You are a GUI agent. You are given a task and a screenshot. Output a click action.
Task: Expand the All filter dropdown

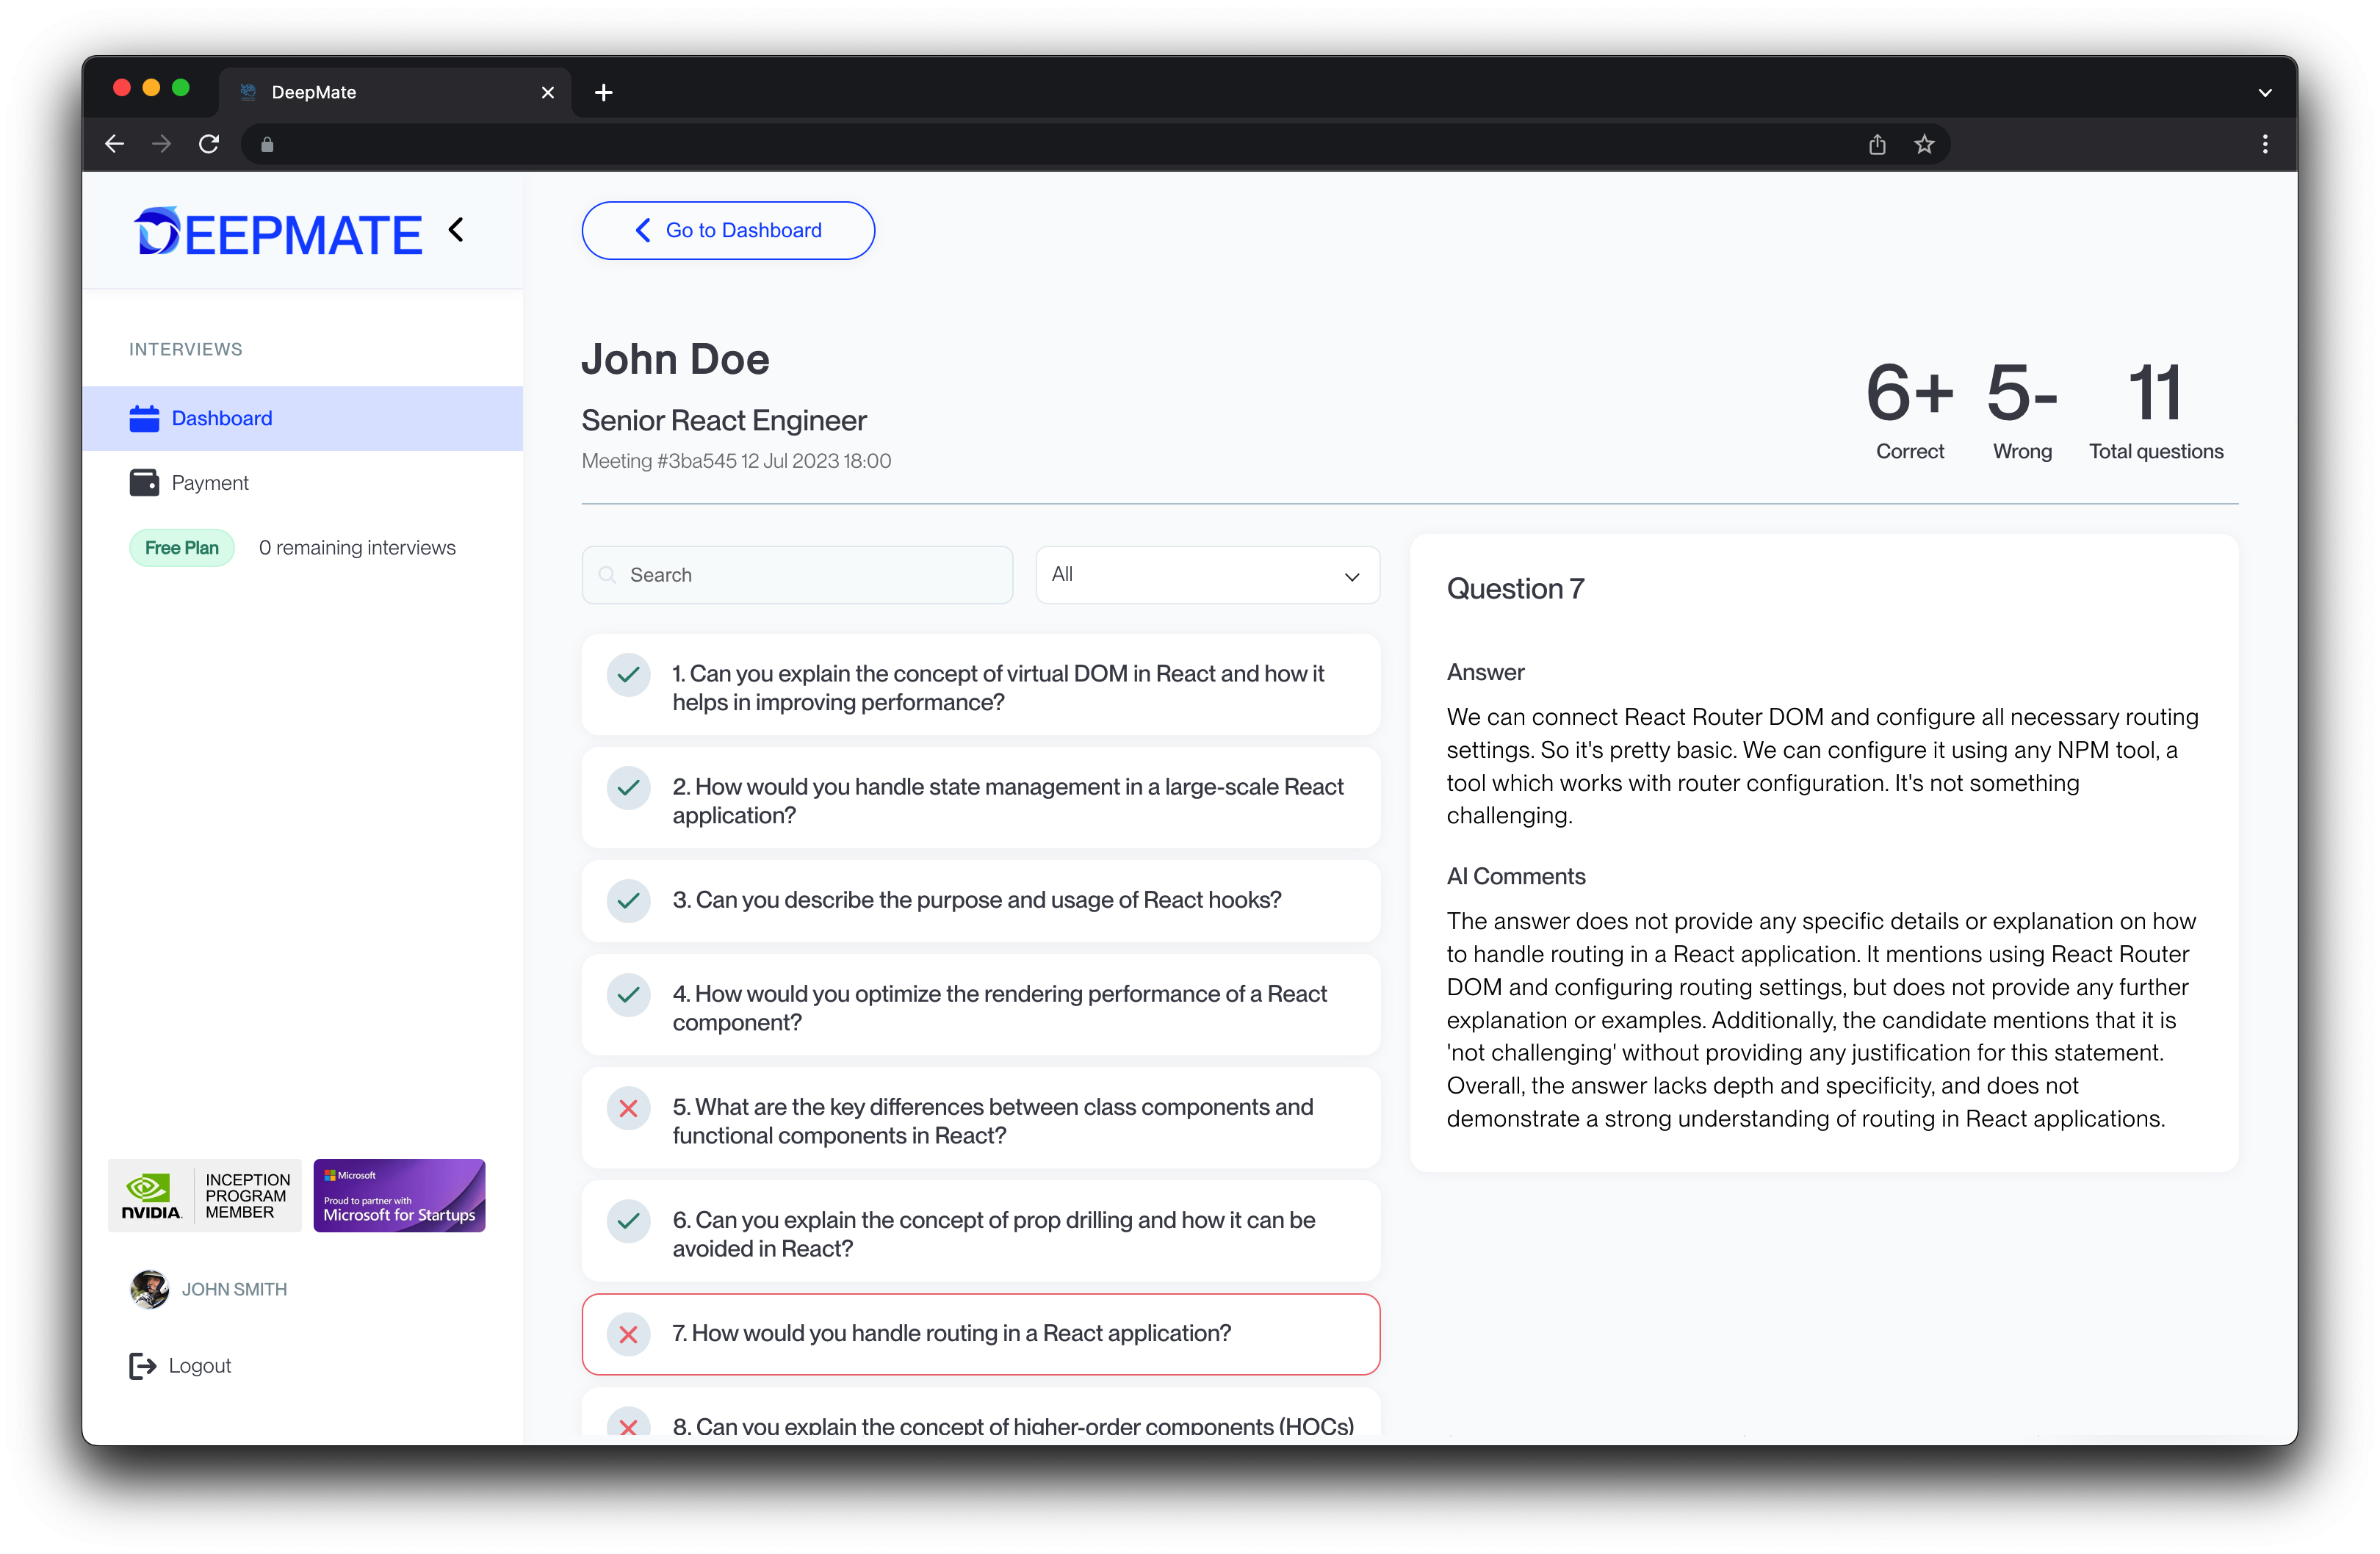pyautogui.click(x=1205, y=576)
